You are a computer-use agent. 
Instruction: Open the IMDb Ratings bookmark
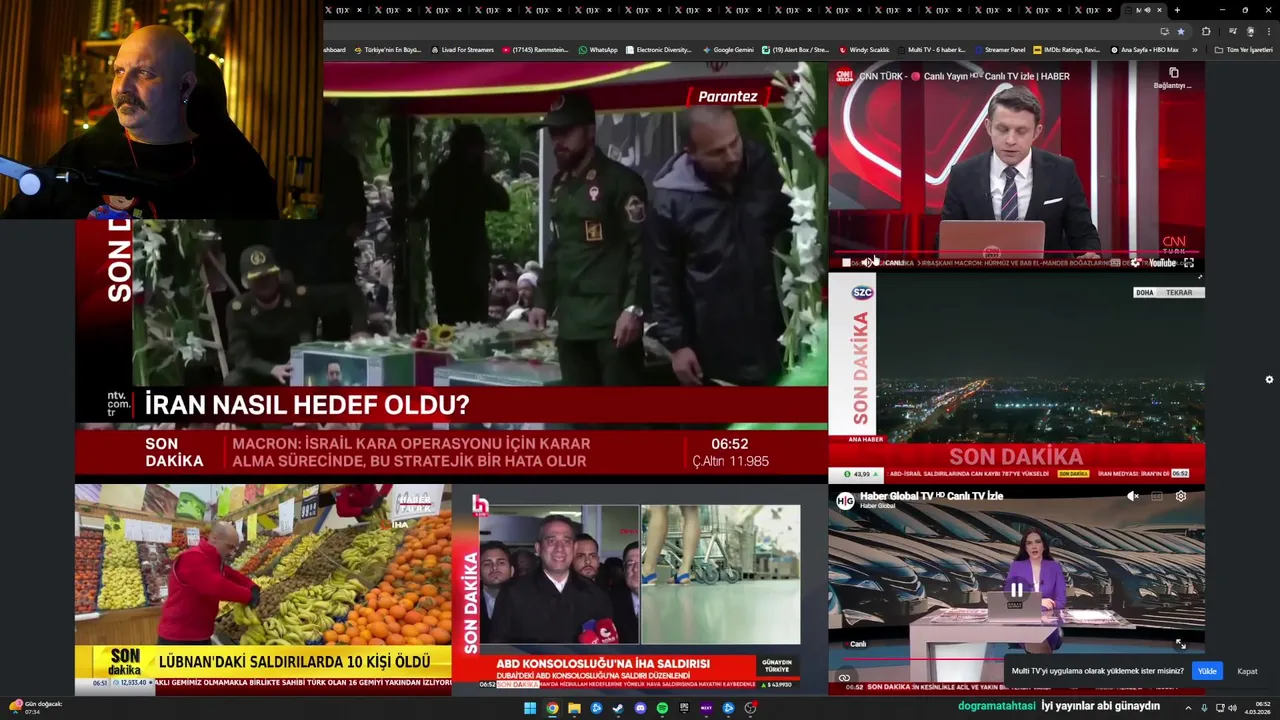click(x=1067, y=49)
